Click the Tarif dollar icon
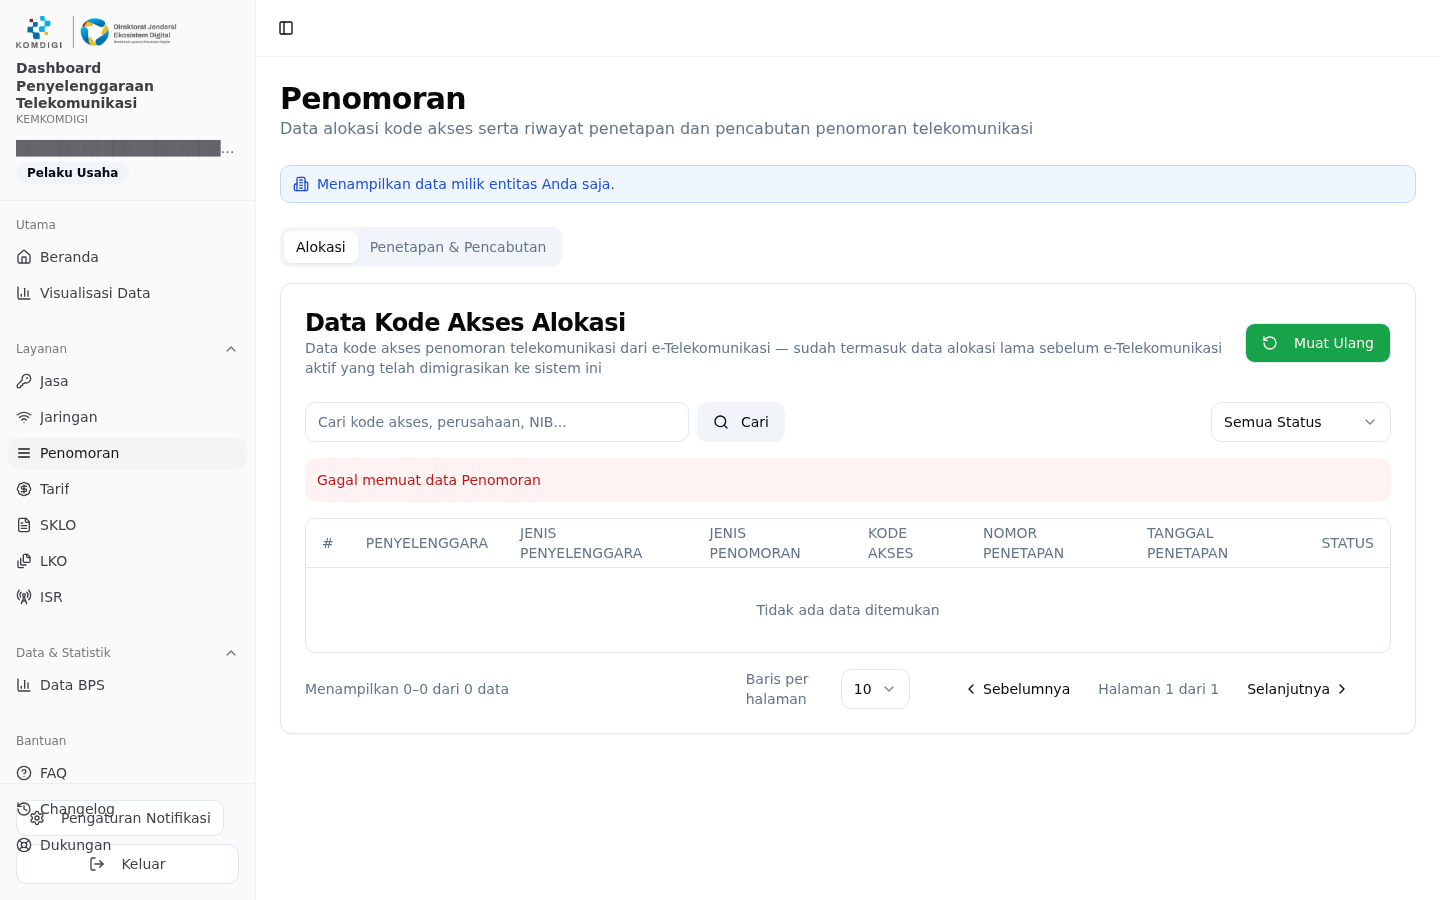 (24, 489)
